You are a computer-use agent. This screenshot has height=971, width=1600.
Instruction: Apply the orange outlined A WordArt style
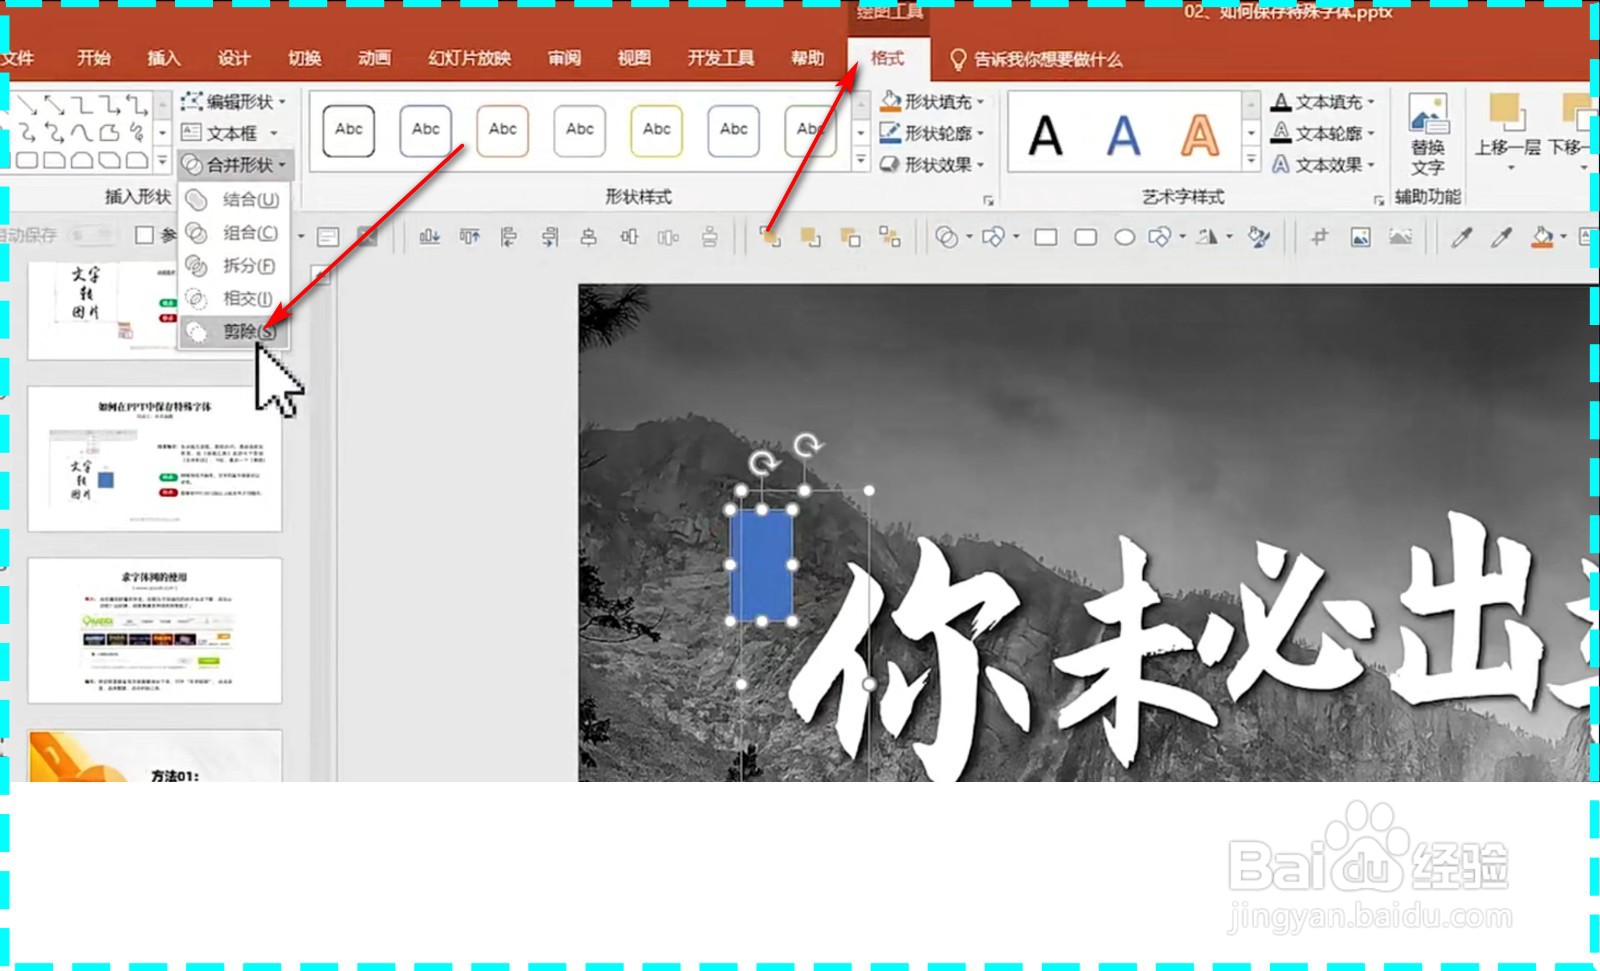[x=1200, y=135]
